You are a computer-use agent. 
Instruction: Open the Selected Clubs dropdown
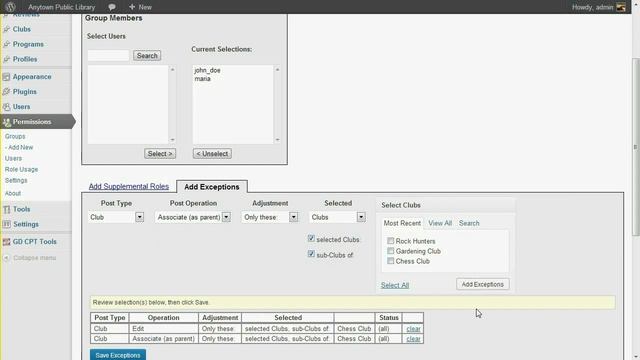[338, 217]
